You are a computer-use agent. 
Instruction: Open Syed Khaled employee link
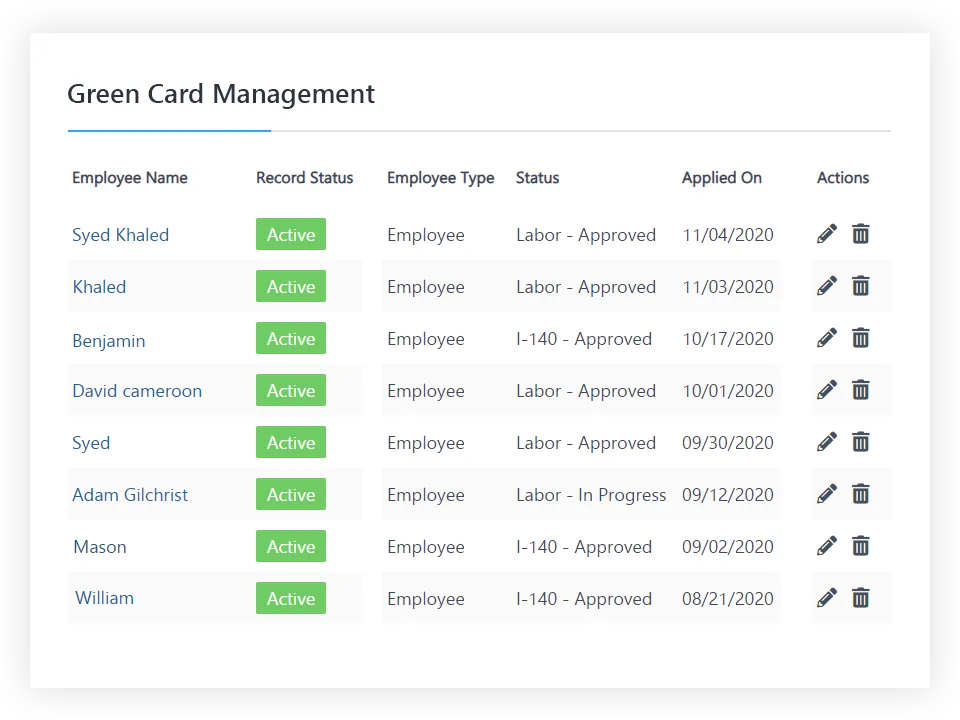click(120, 235)
